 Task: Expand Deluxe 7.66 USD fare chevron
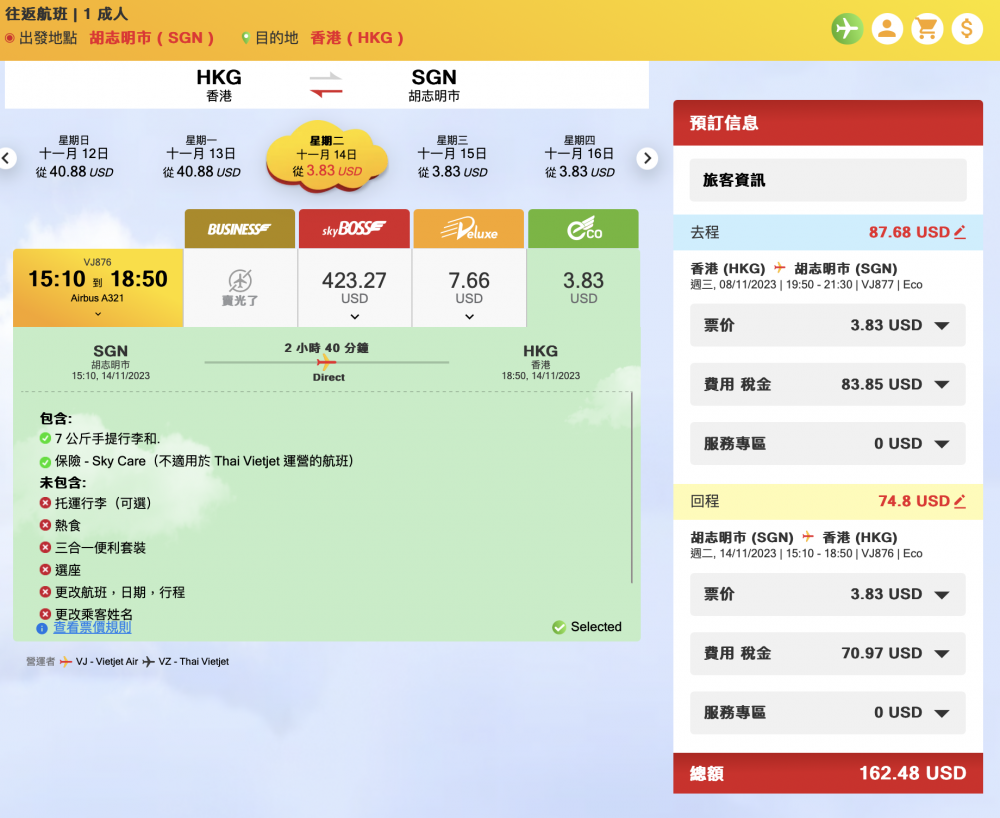coord(469,317)
